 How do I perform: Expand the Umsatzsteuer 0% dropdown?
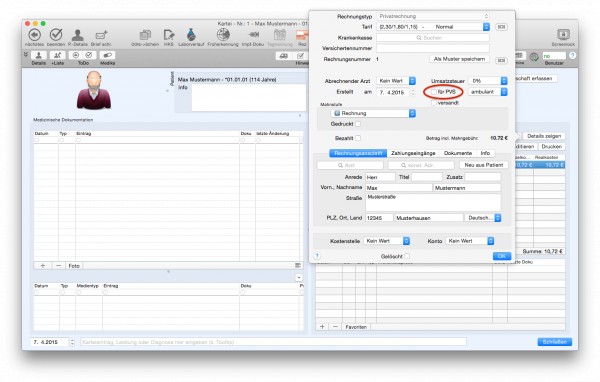click(x=488, y=81)
